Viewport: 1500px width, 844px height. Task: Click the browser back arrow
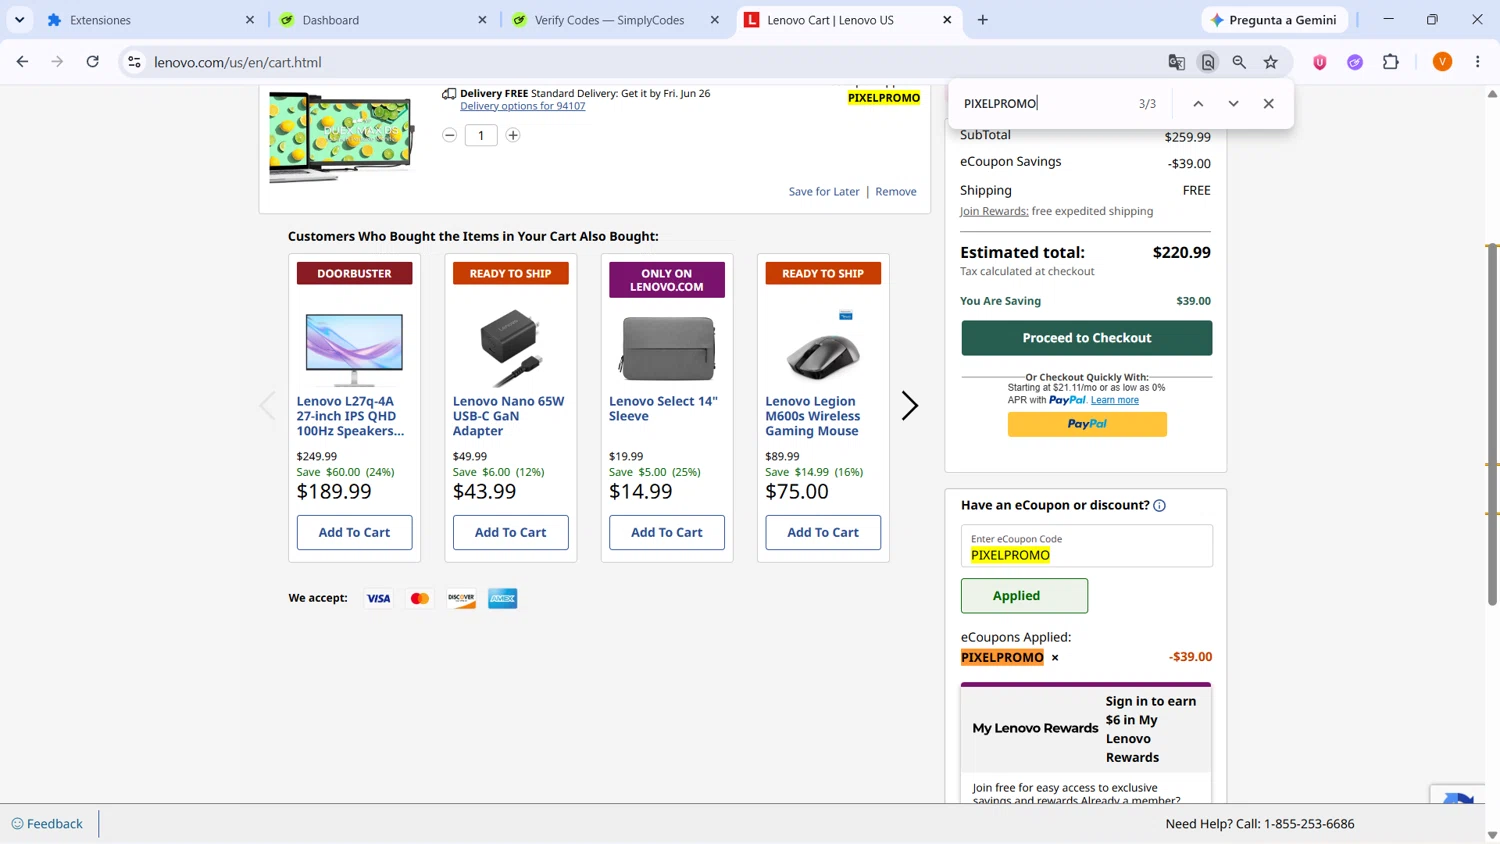22,62
